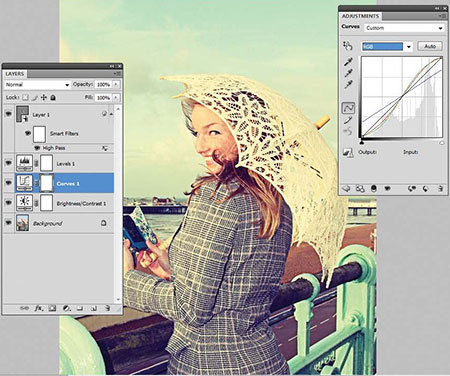Open the Normal blend mode dropdown

pos(37,85)
